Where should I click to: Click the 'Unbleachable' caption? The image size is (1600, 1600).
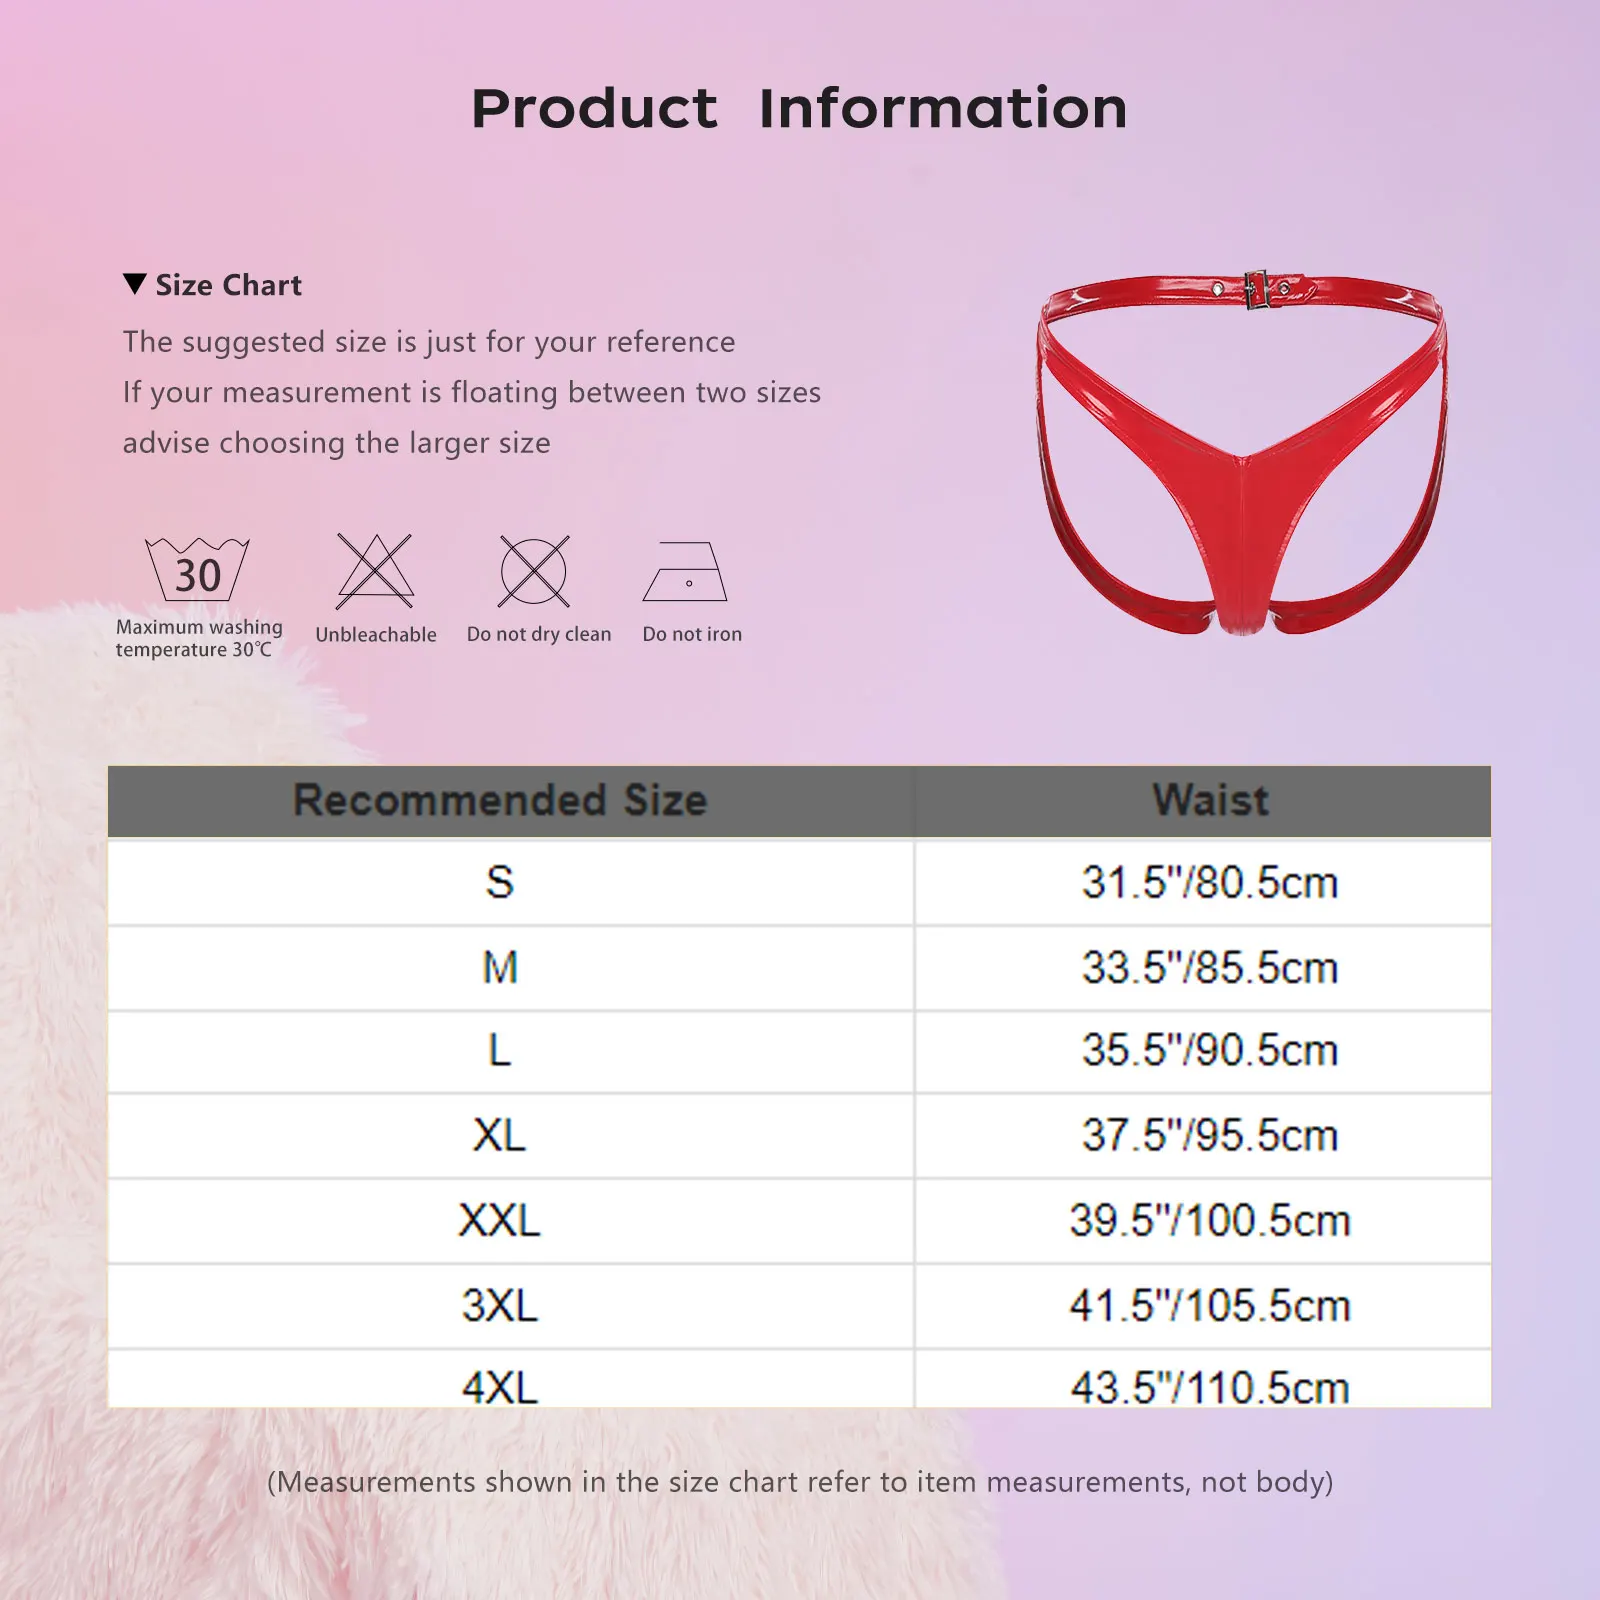(376, 635)
